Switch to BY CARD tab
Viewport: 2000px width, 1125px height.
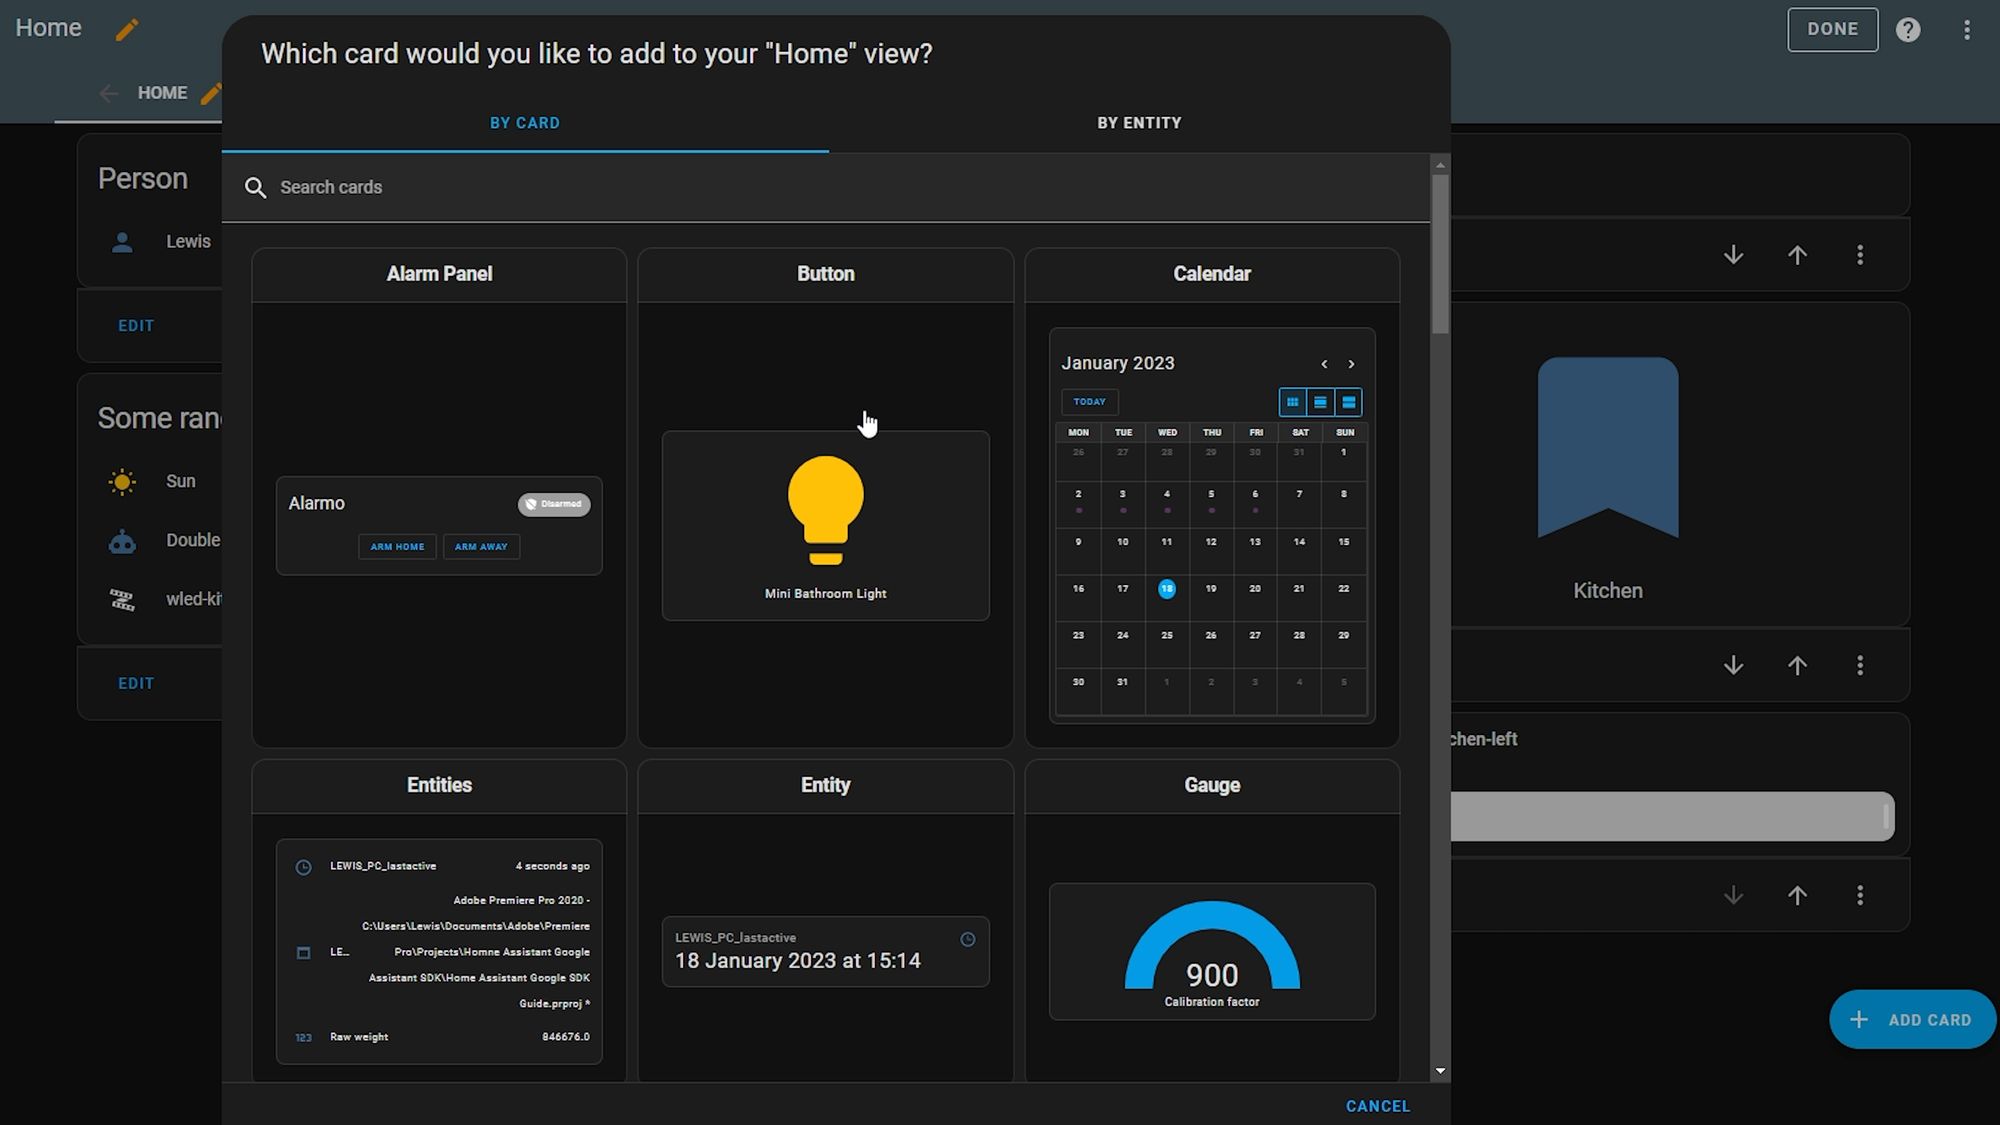point(525,124)
